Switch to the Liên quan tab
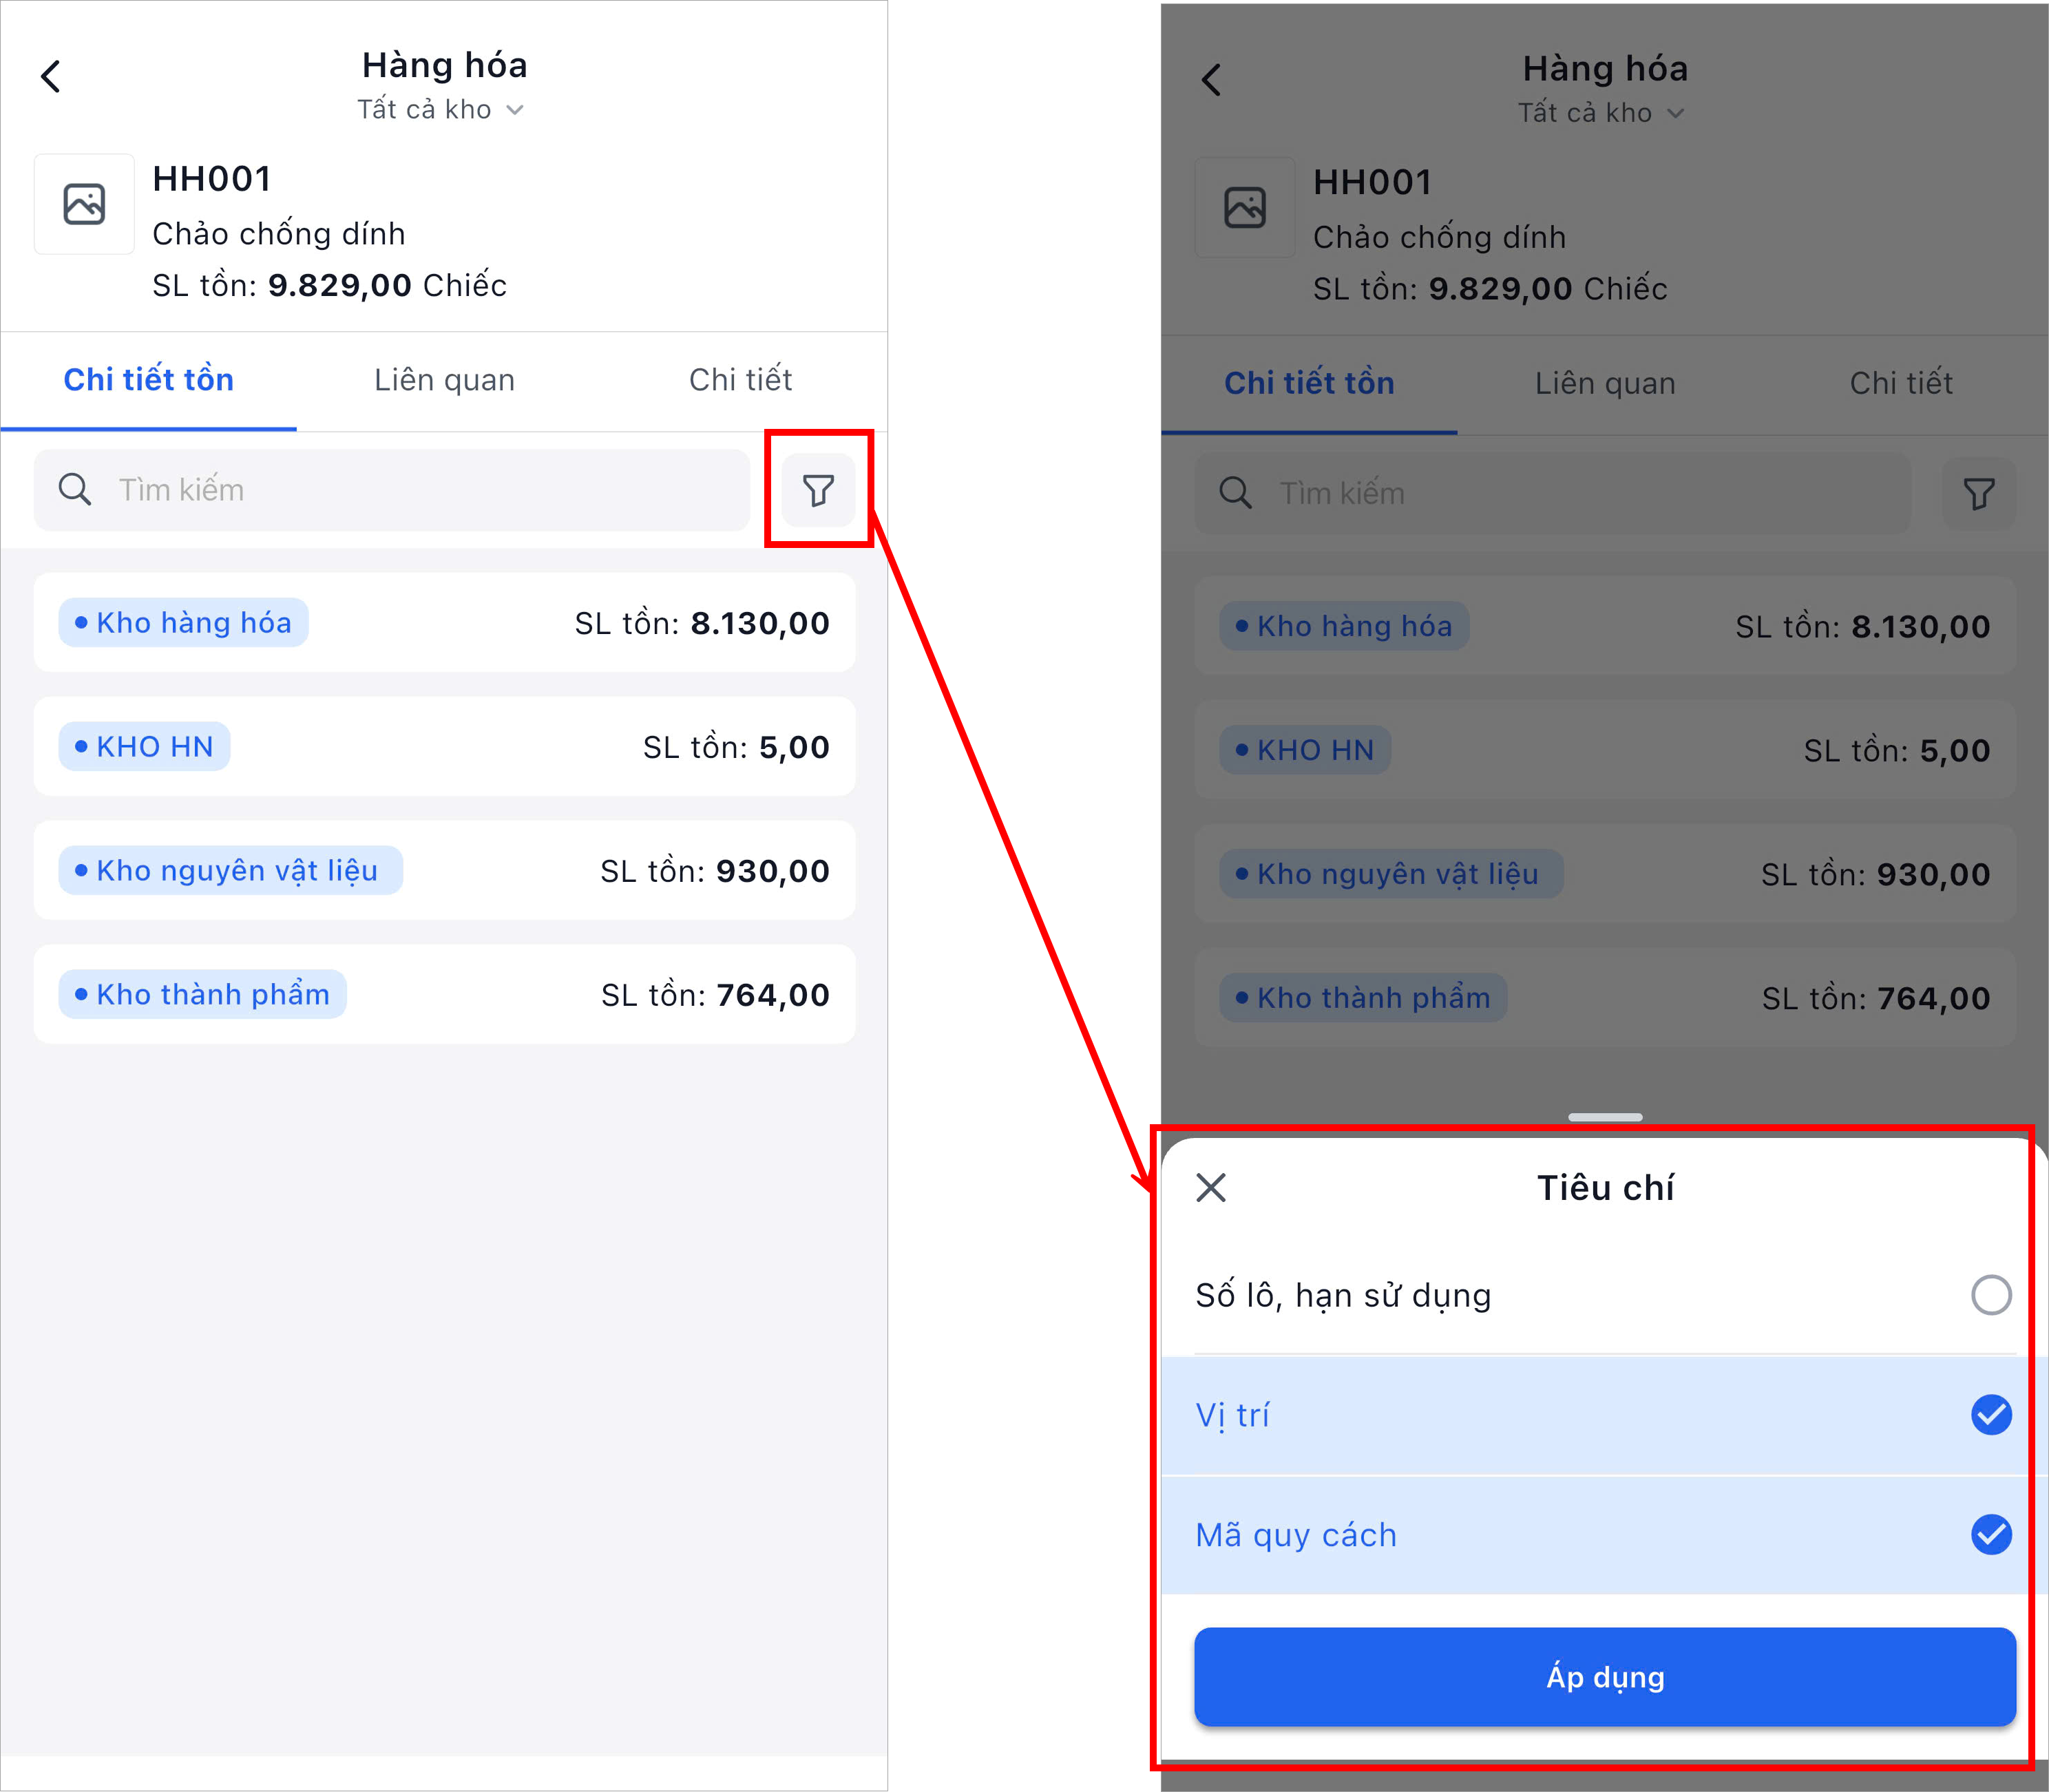The image size is (2049, 1792). click(x=444, y=380)
